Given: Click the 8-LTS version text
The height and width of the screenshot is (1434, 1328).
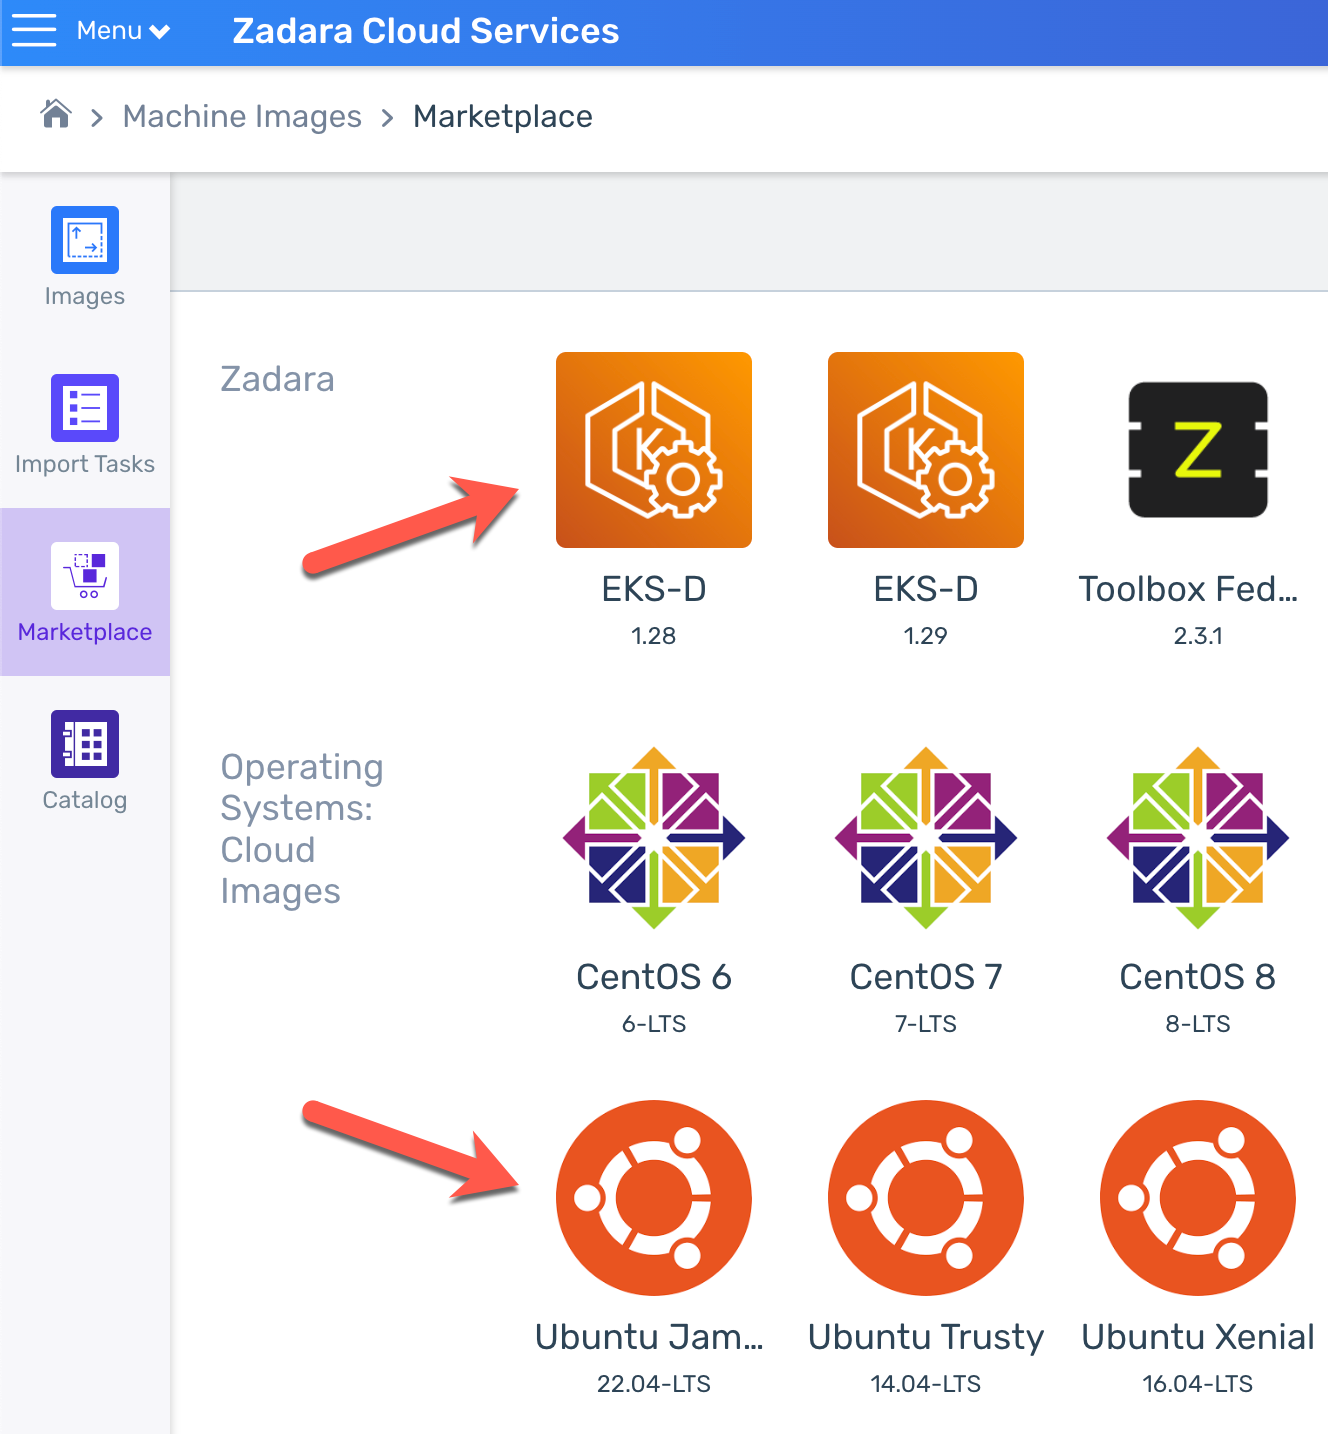Looking at the screenshot, I should point(1198,1024).
